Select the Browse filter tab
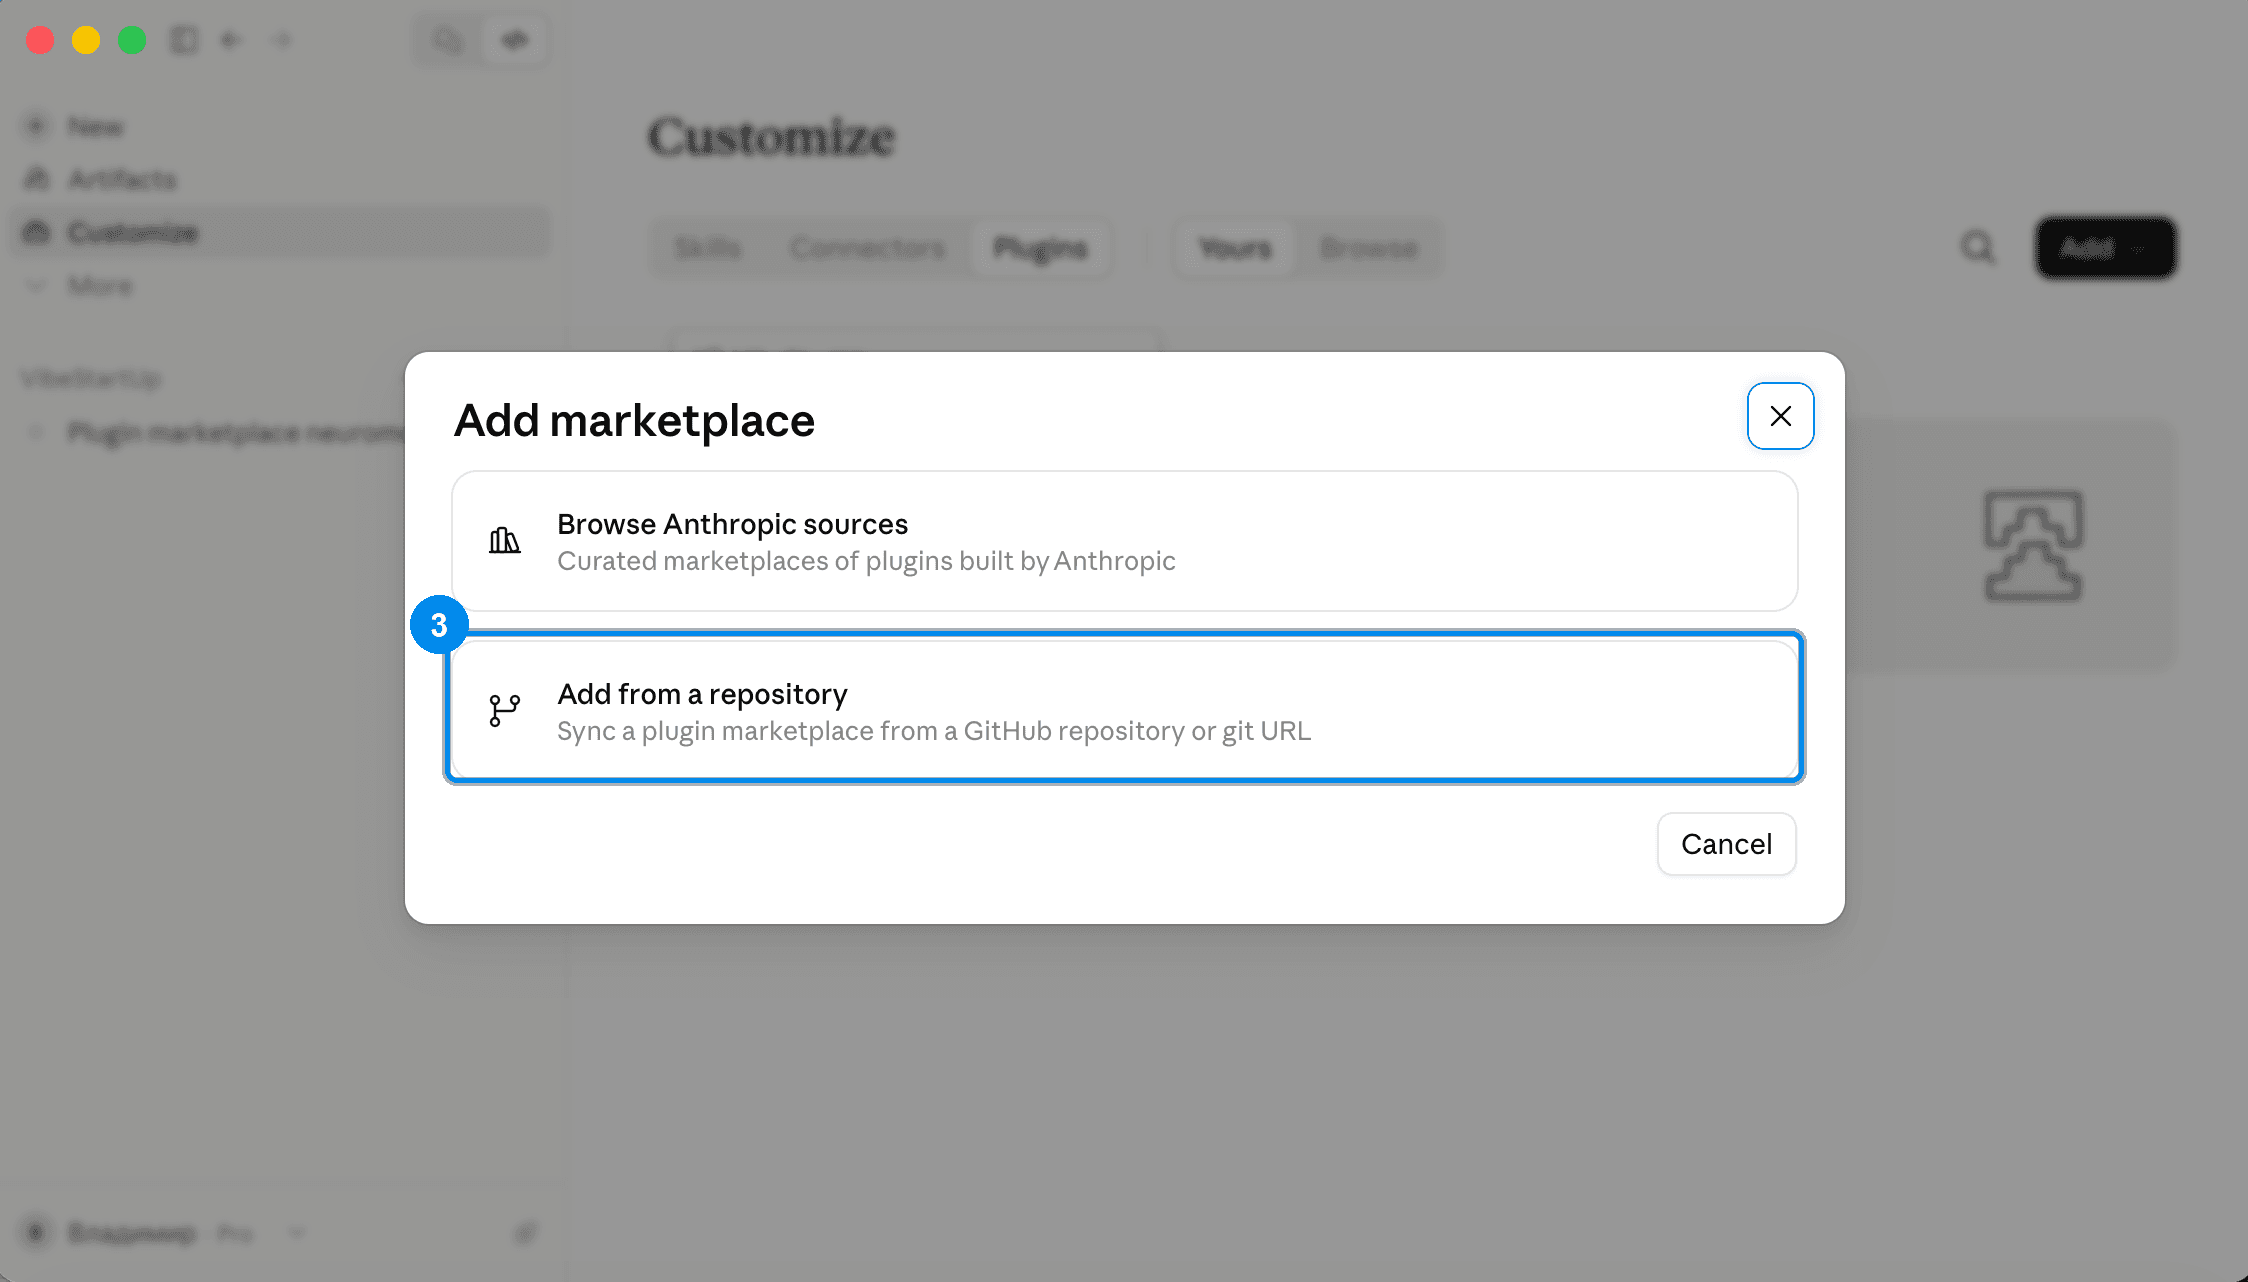Screen dimensions: 2248x1282 pyautogui.click(x=1369, y=248)
